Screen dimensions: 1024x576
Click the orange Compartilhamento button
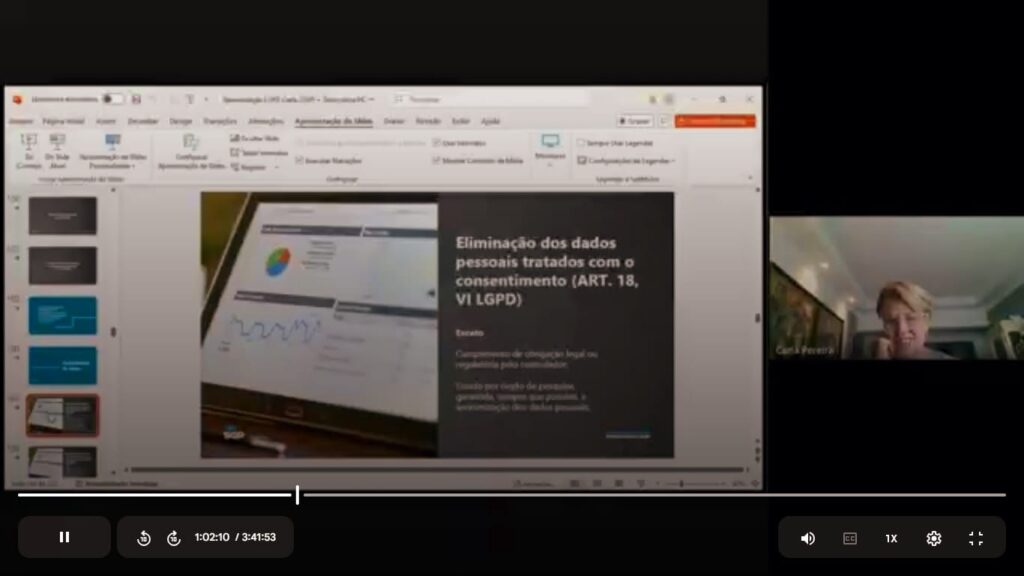point(715,121)
